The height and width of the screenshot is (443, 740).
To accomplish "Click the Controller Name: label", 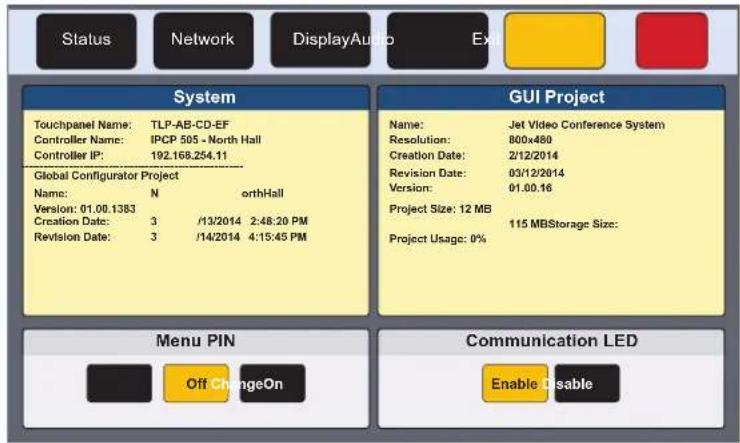I will [79, 140].
